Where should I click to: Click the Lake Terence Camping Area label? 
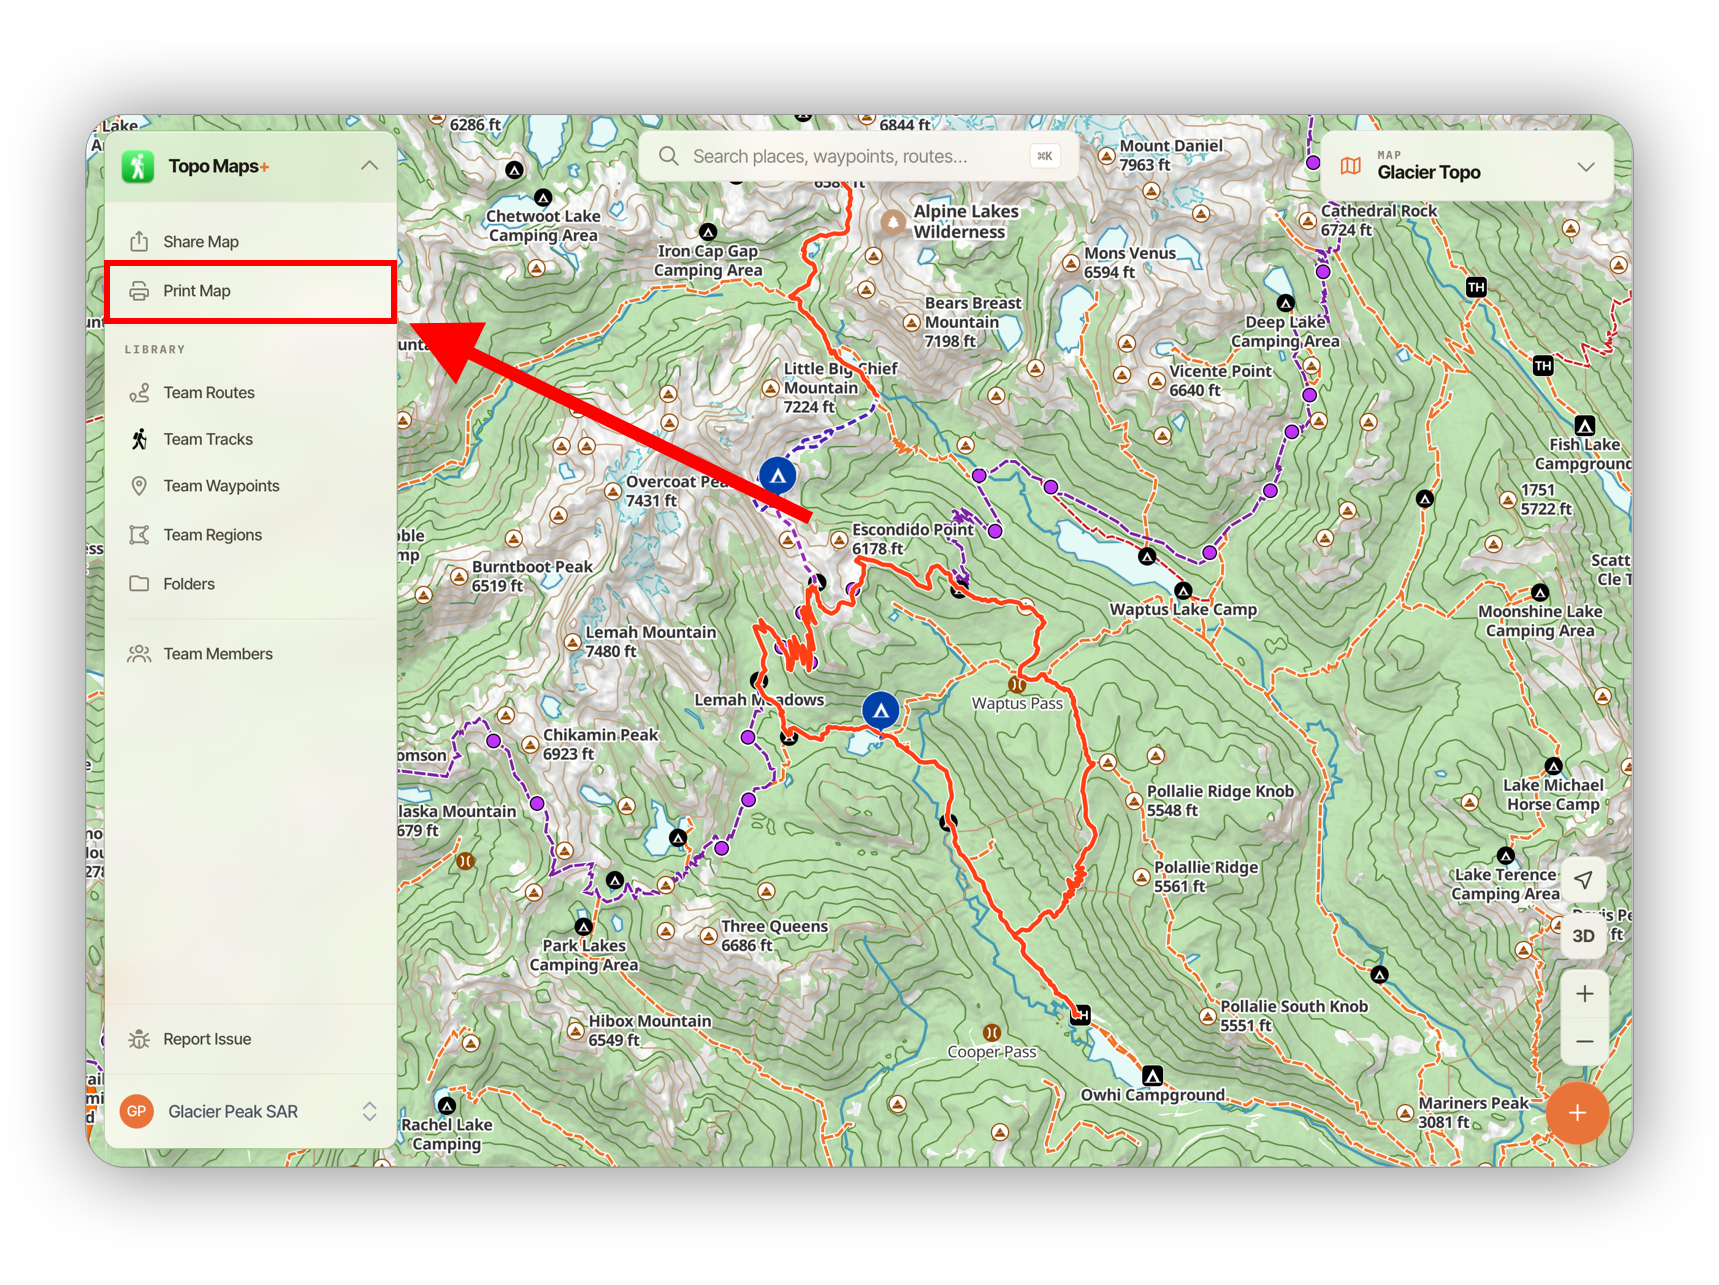[1505, 884]
